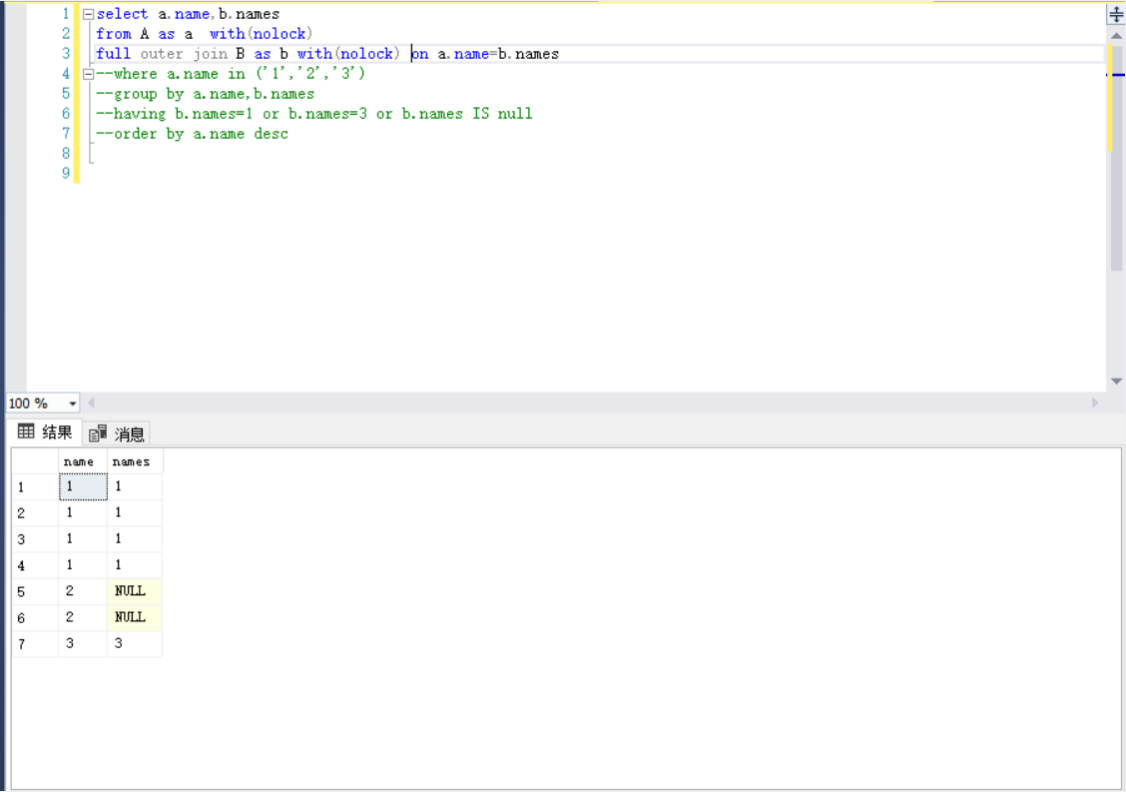The width and height of the screenshot is (1126, 792).
Task: Select result row 6 header
Action: (35, 618)
